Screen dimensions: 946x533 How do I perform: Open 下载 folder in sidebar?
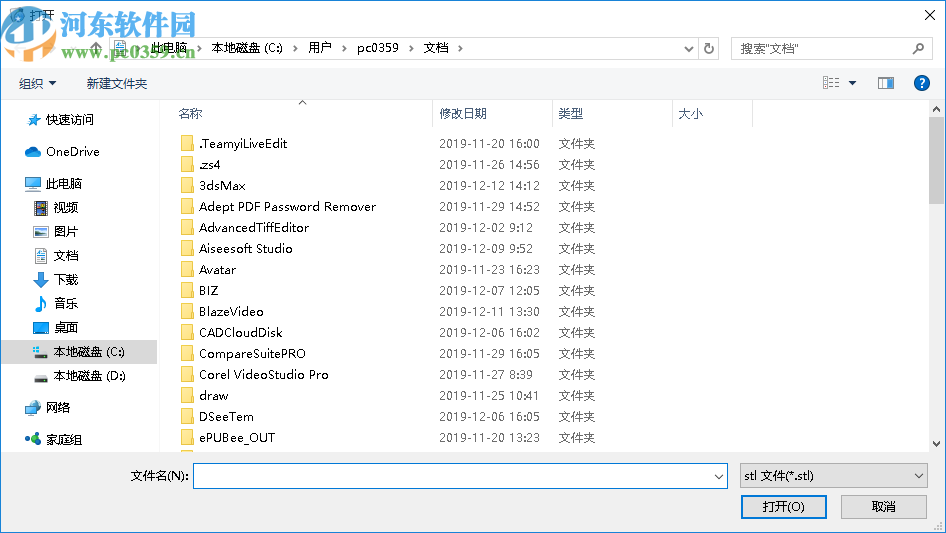pyautogui.click(x=56, y=279)
